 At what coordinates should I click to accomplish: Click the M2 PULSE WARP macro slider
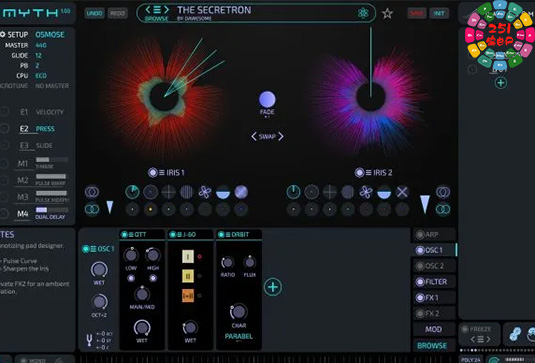click(x=52, y=176)
